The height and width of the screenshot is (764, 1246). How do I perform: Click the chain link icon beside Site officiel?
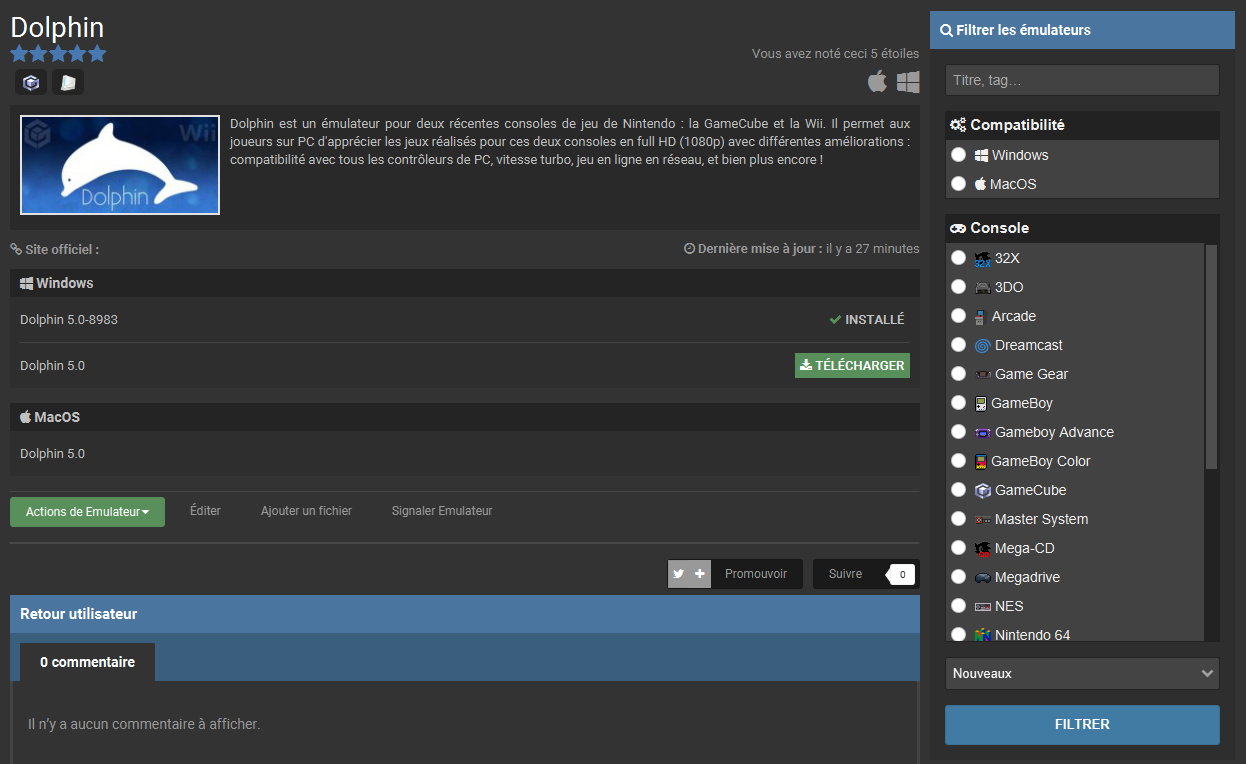[16, 249]
